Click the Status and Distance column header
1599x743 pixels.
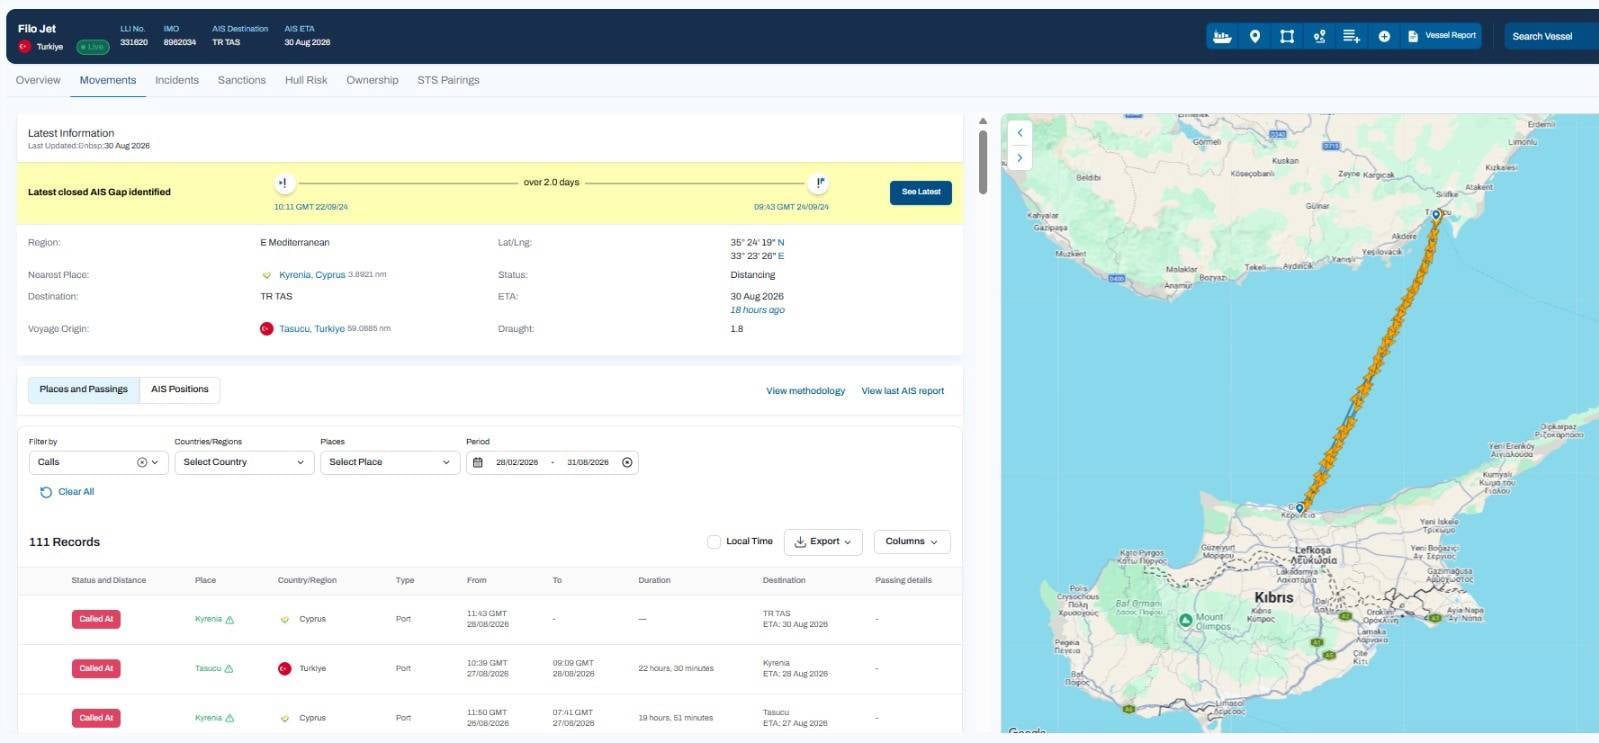point(109,580)
